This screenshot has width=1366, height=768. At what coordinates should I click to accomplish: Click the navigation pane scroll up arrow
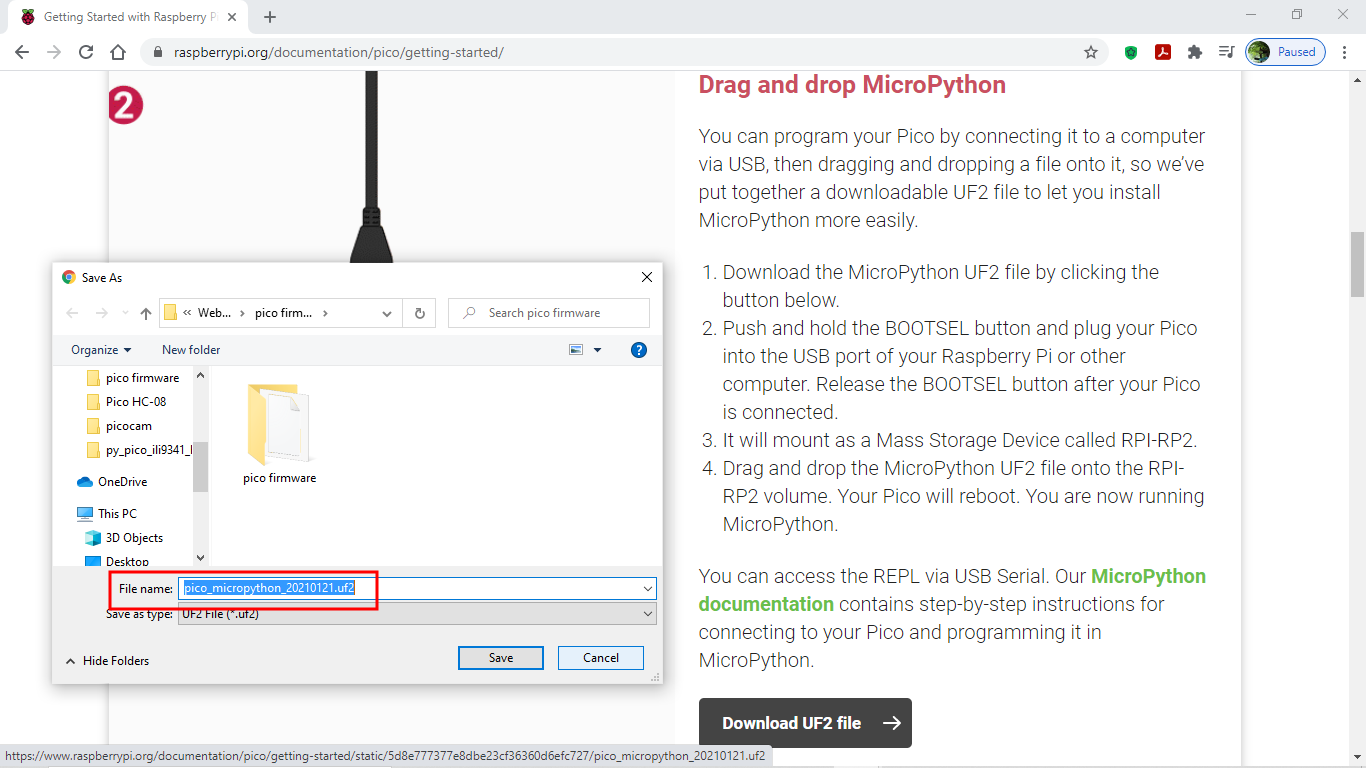tap(200, 376)
